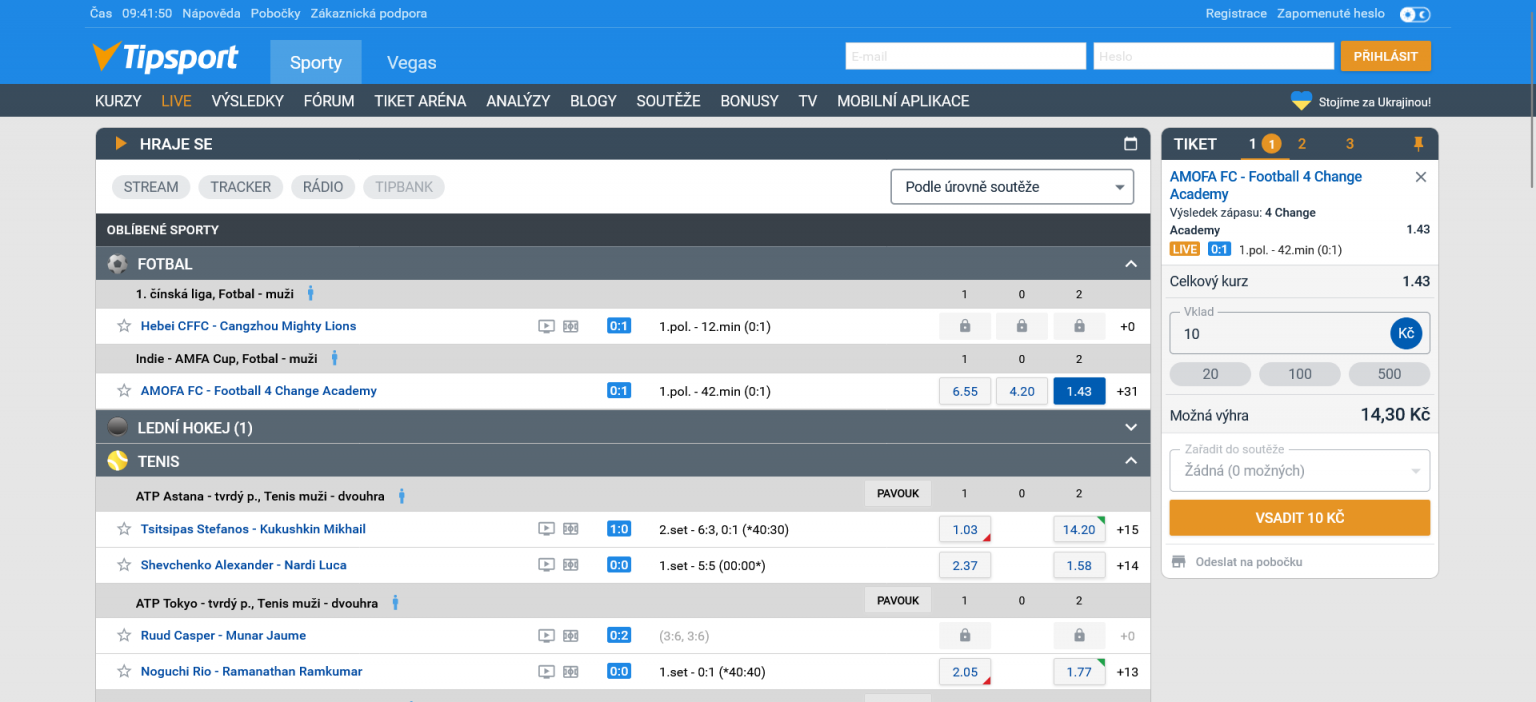Switch to the Vegas tab
This screenshot has height=702, width=1536.
[x=411, y=63]
